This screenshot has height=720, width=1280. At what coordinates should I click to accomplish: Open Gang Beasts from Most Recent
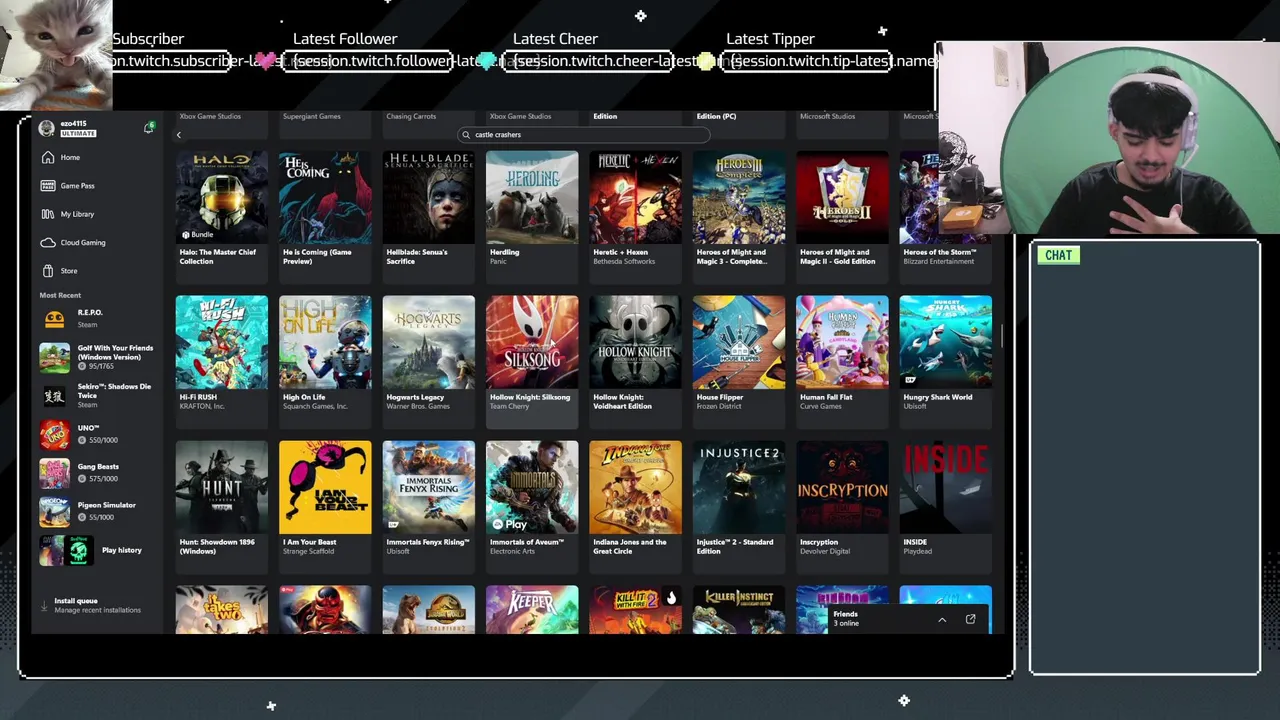[x=96, y=473]
